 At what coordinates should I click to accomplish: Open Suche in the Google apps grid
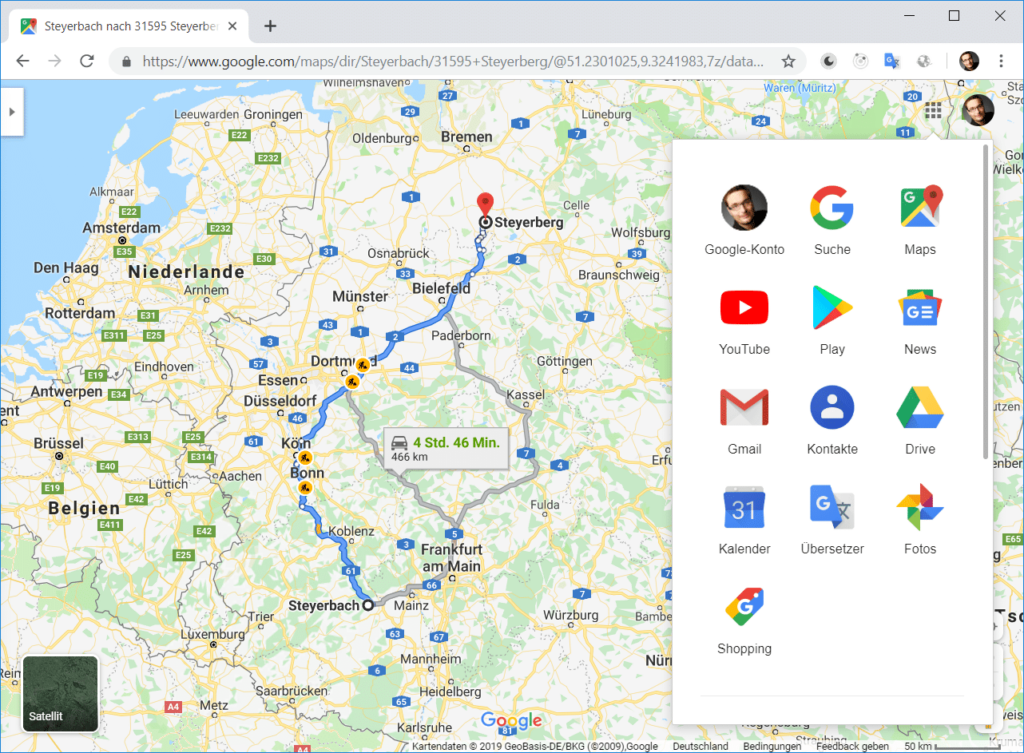click(x=832, y=219)
